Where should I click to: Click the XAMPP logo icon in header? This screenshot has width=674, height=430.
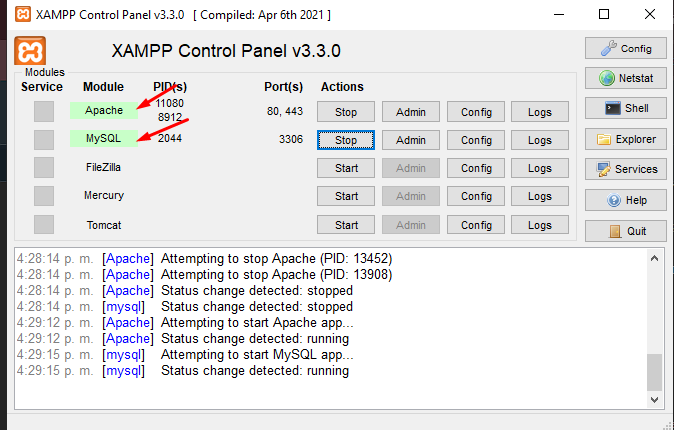pos(30,52)
